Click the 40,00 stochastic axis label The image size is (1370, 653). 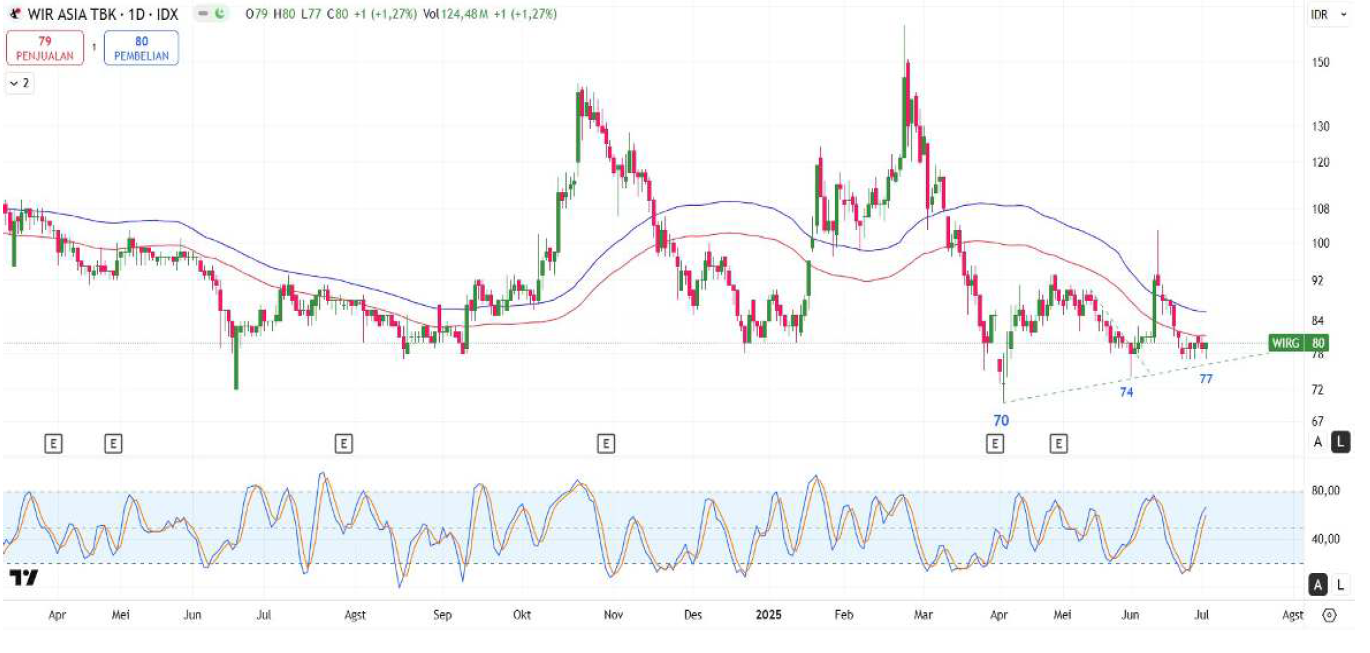(x=1325, y=539)
